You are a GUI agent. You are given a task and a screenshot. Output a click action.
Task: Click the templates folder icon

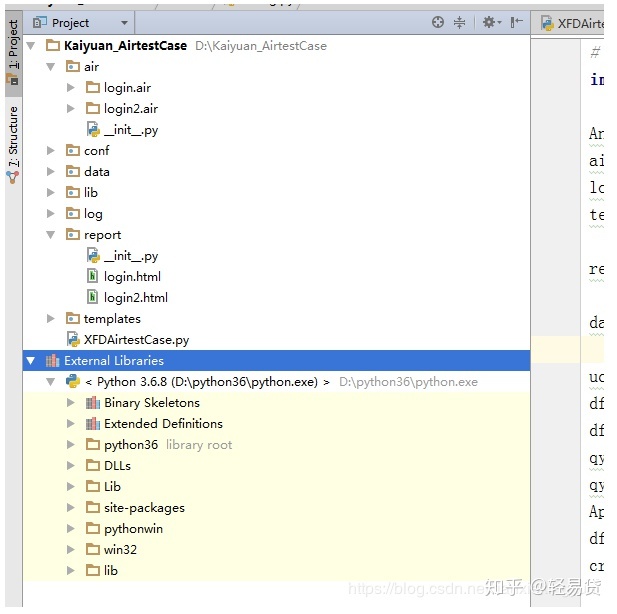point(73,318)
